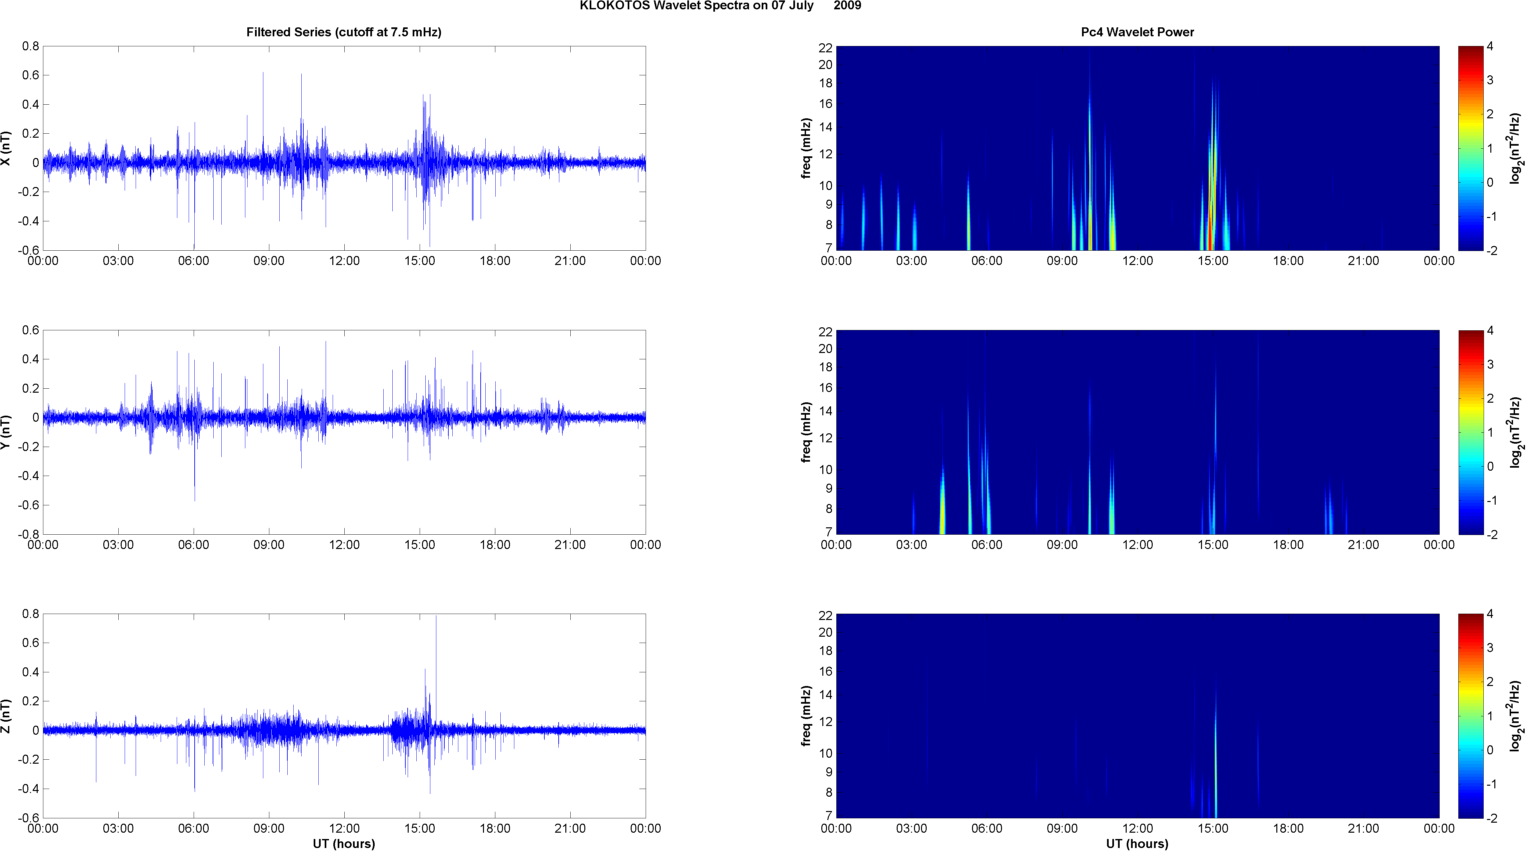This screenshot has width=1526, height=851.
Task: Click the top spectrogram's colorbar
Action: tap(1470, 148)
